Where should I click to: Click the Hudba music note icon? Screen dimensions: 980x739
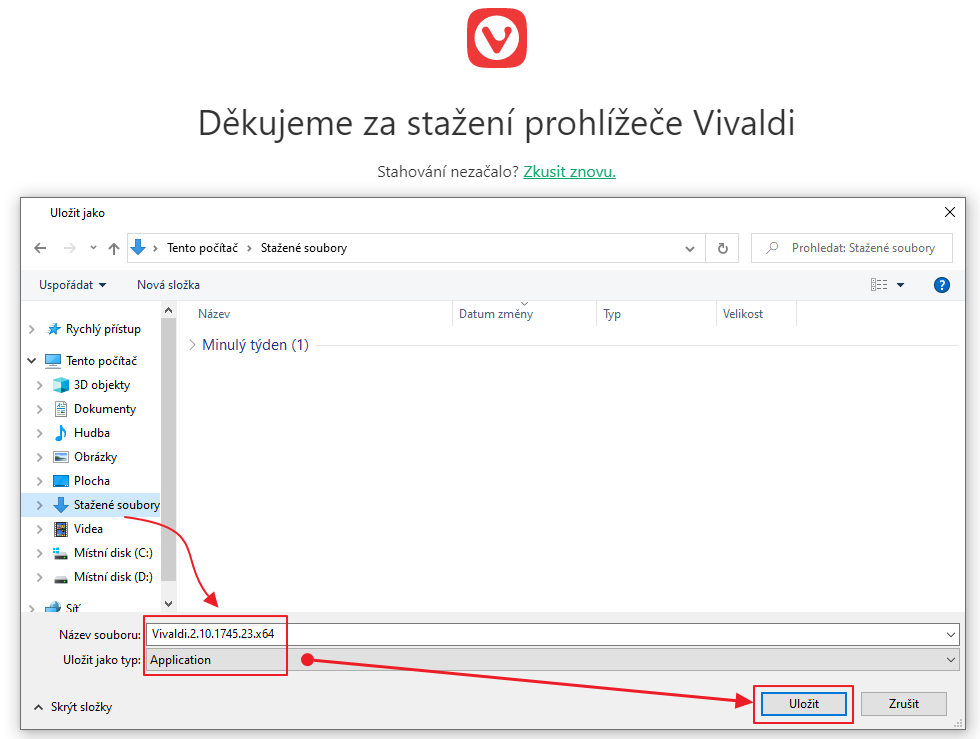61,433
